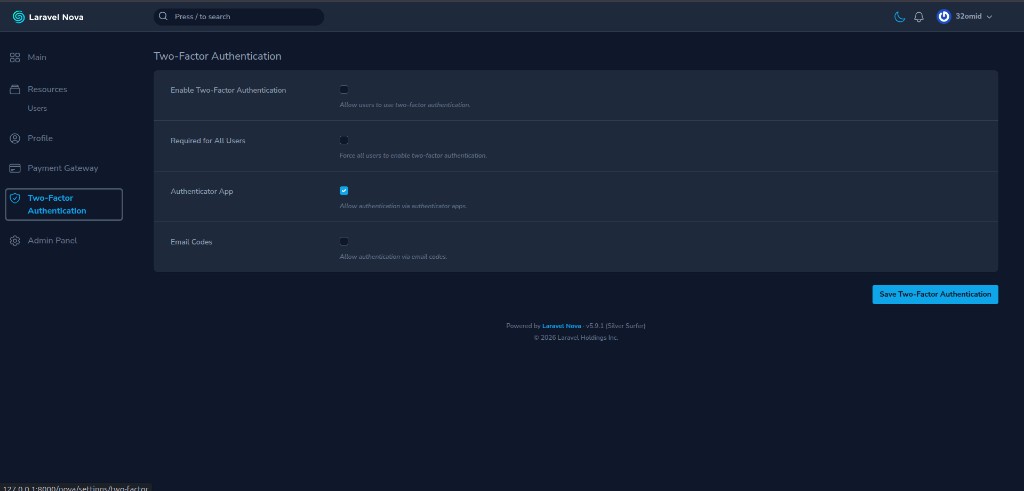Click the 32omid user avatar icon
Screen dimensions: 1024x491
pyautogui.click(x=943, y=17)
